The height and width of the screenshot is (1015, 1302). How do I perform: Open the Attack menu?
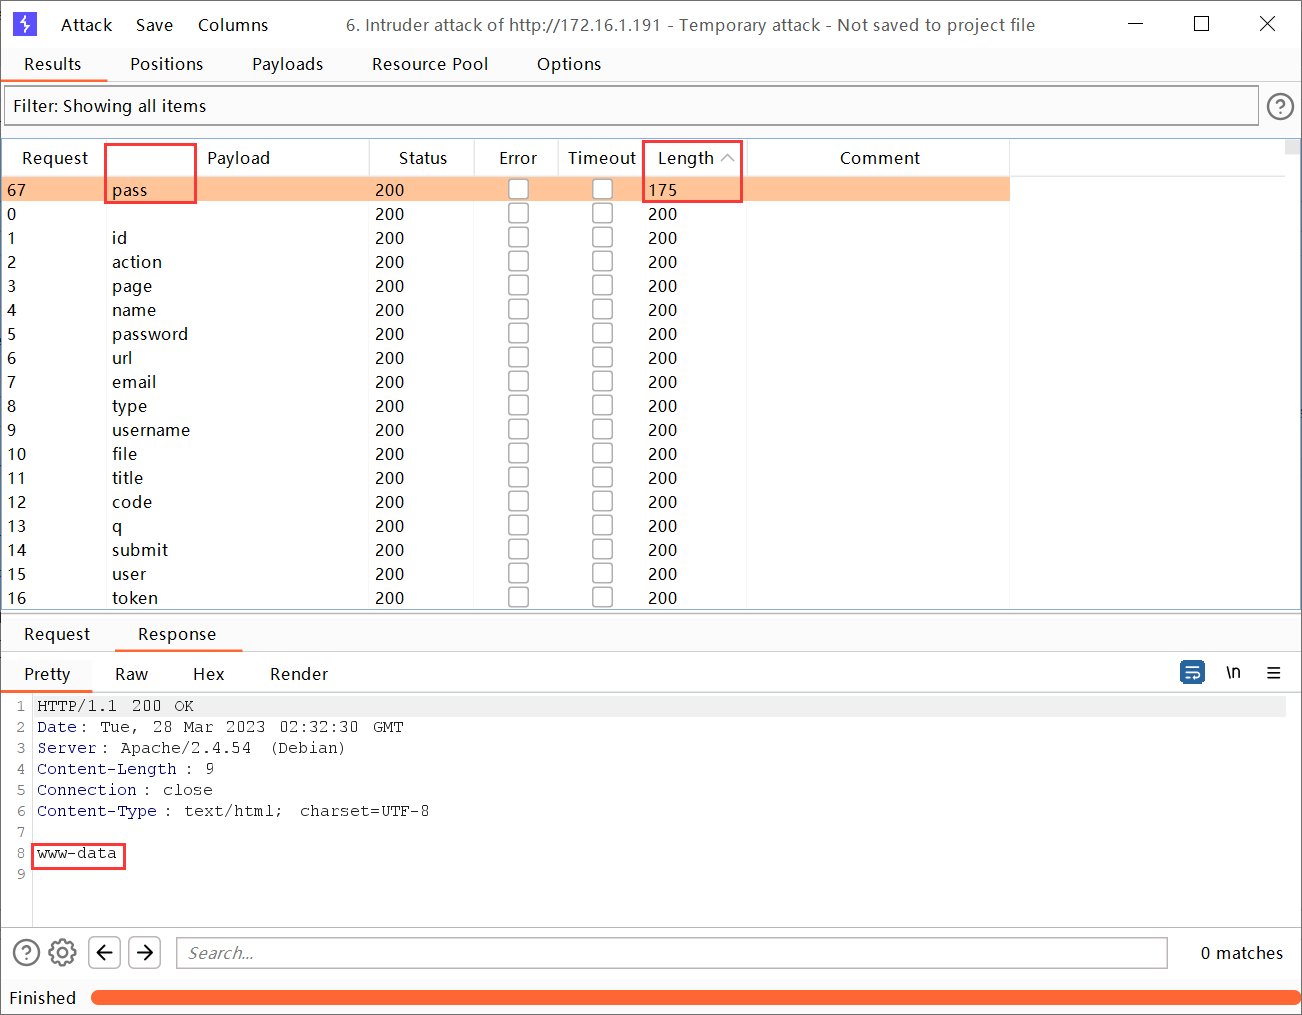[x=86, y=25]
